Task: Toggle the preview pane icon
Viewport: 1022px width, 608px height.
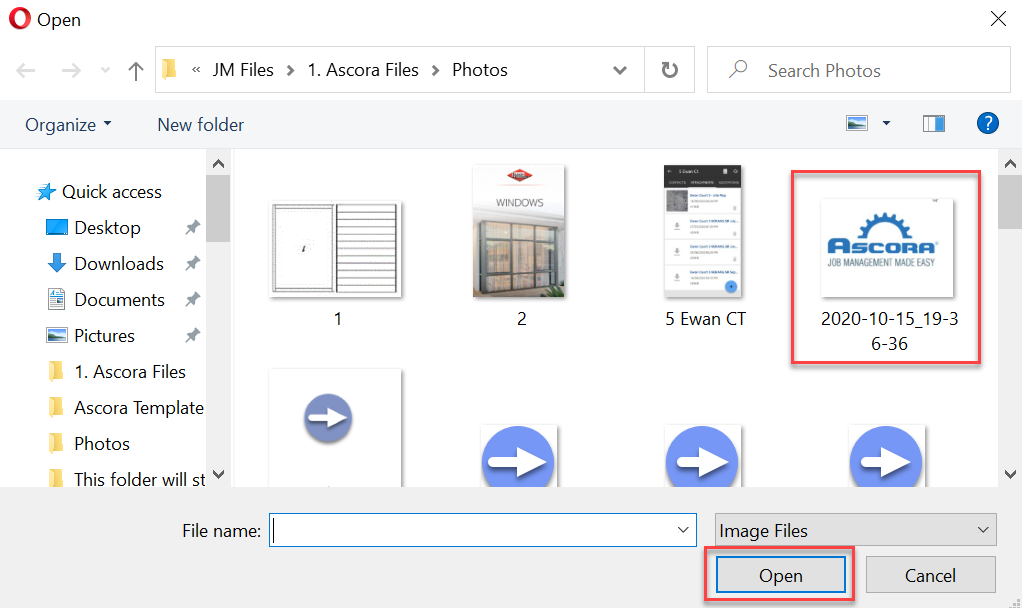Action: 934,124
